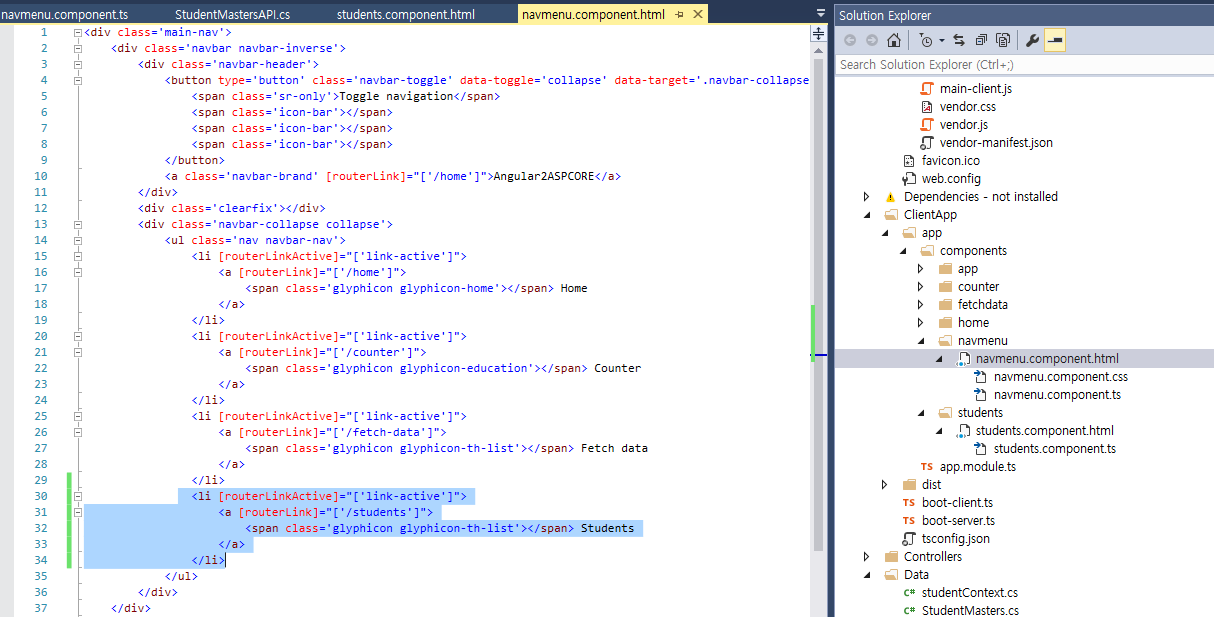This screenshot has height=617, width=1214.
Task: Expand the fetchdata folder
Action: point(921,305)
